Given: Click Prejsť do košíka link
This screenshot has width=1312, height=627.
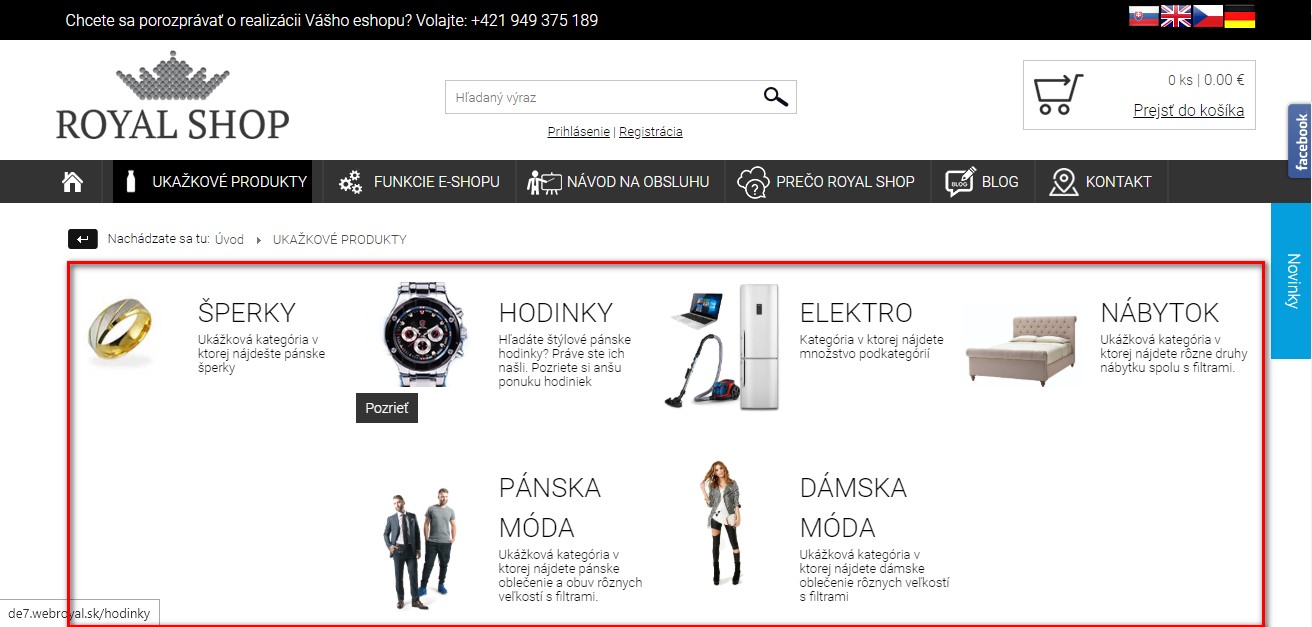Looking at the screenshot, I should click(1188, 110).
